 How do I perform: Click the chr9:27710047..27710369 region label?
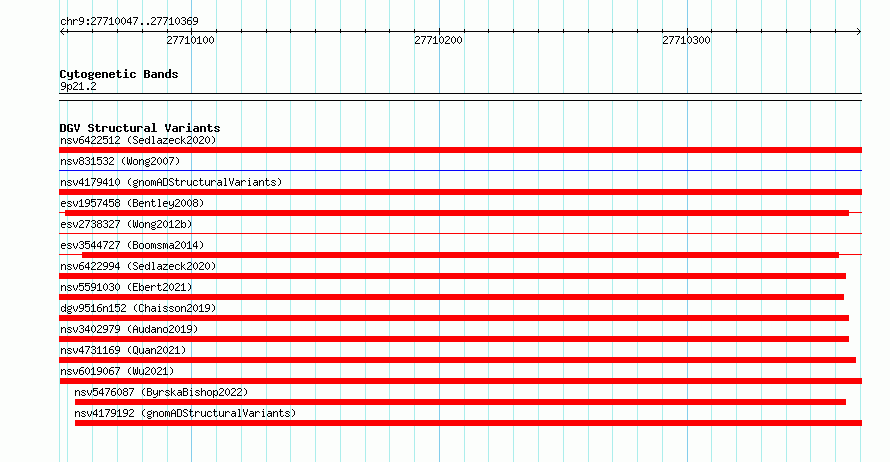129,21
